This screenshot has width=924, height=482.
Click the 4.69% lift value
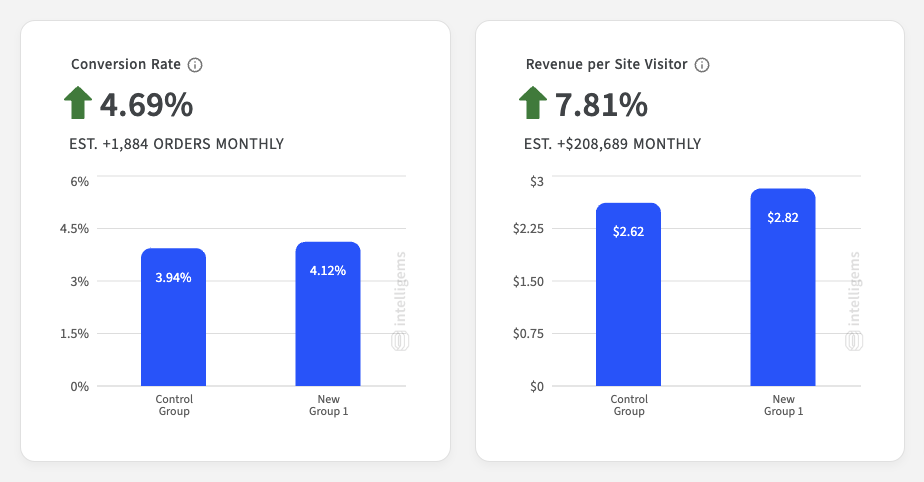click(146, 105)
